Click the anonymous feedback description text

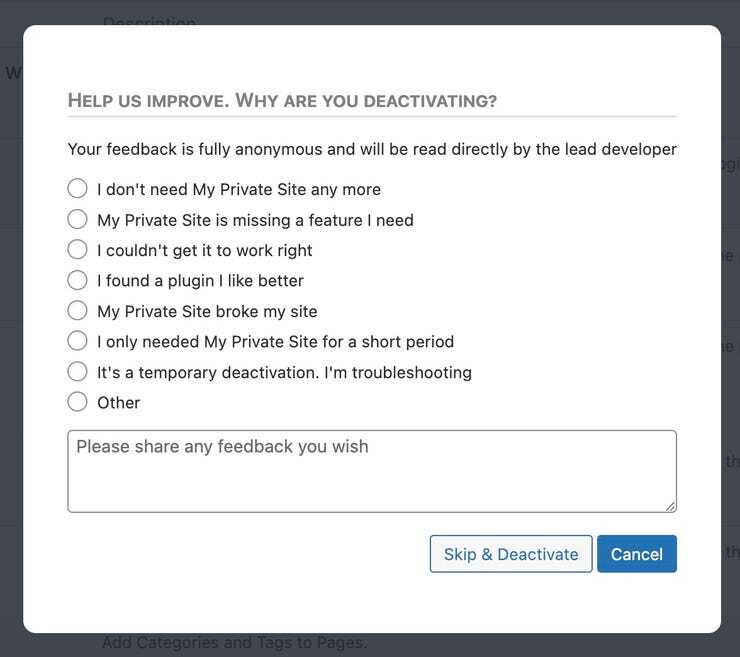click(x=371, y=149)
